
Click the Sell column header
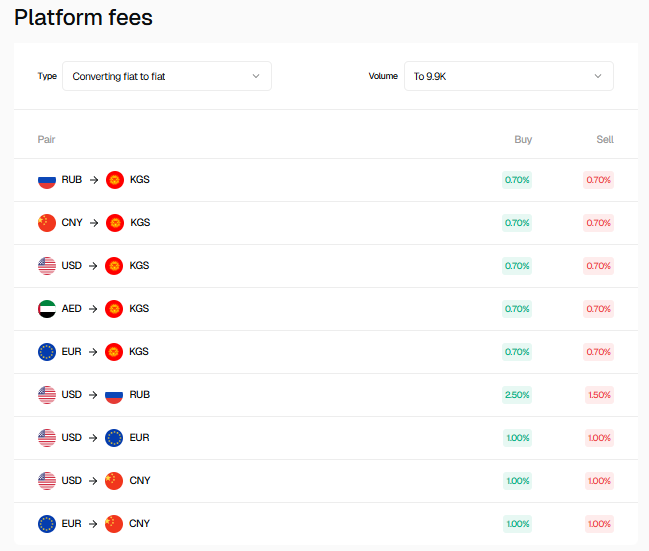pyautogui.click(x=604, y=140)
